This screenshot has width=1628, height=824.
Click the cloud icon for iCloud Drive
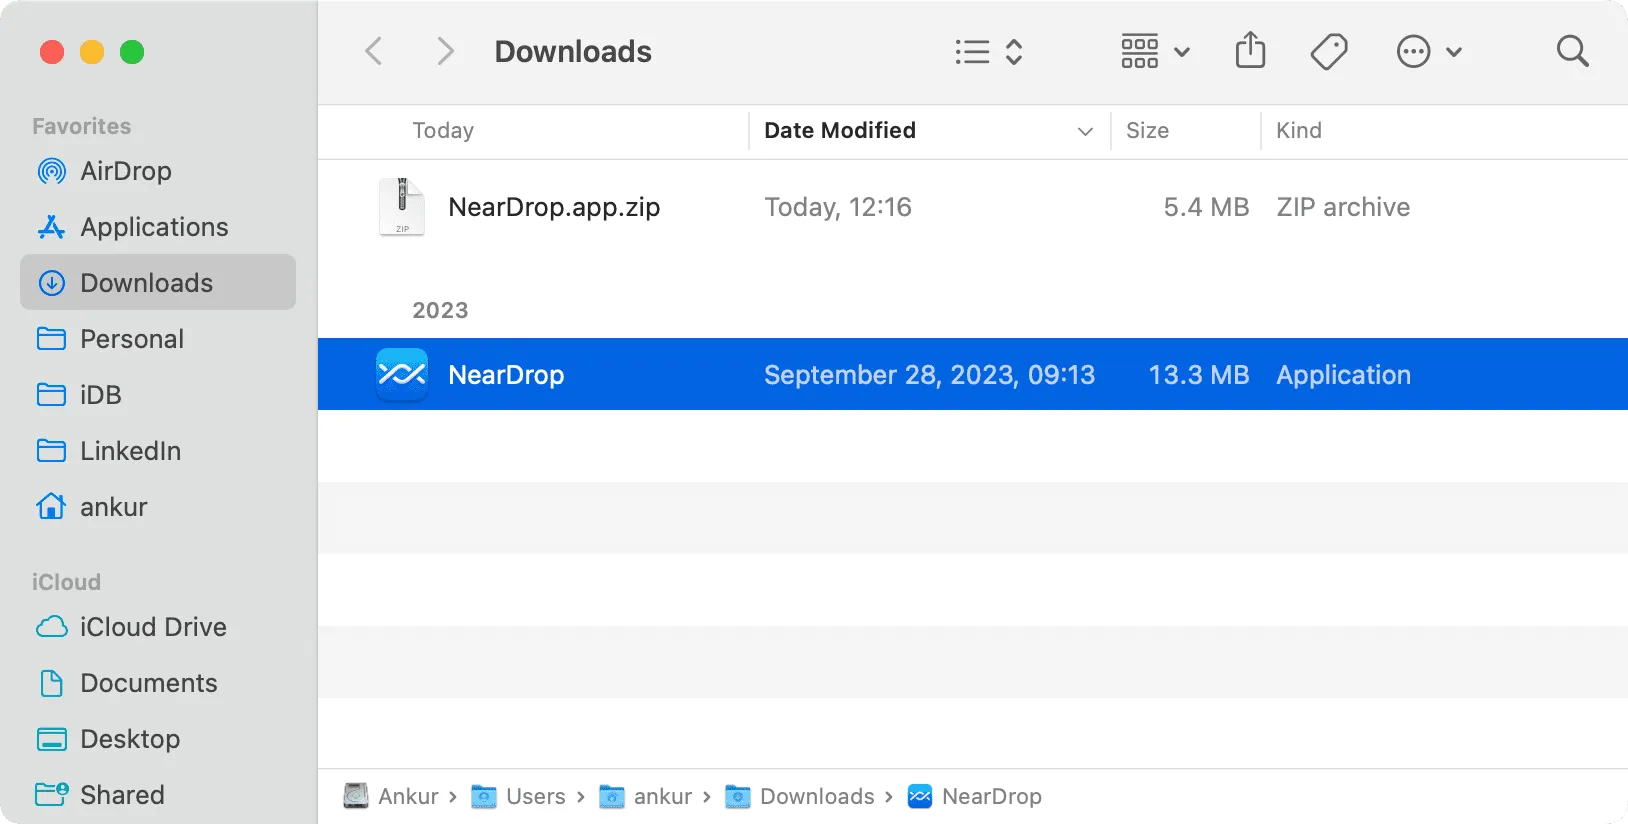pyautogui.click(x=51, y=627)
